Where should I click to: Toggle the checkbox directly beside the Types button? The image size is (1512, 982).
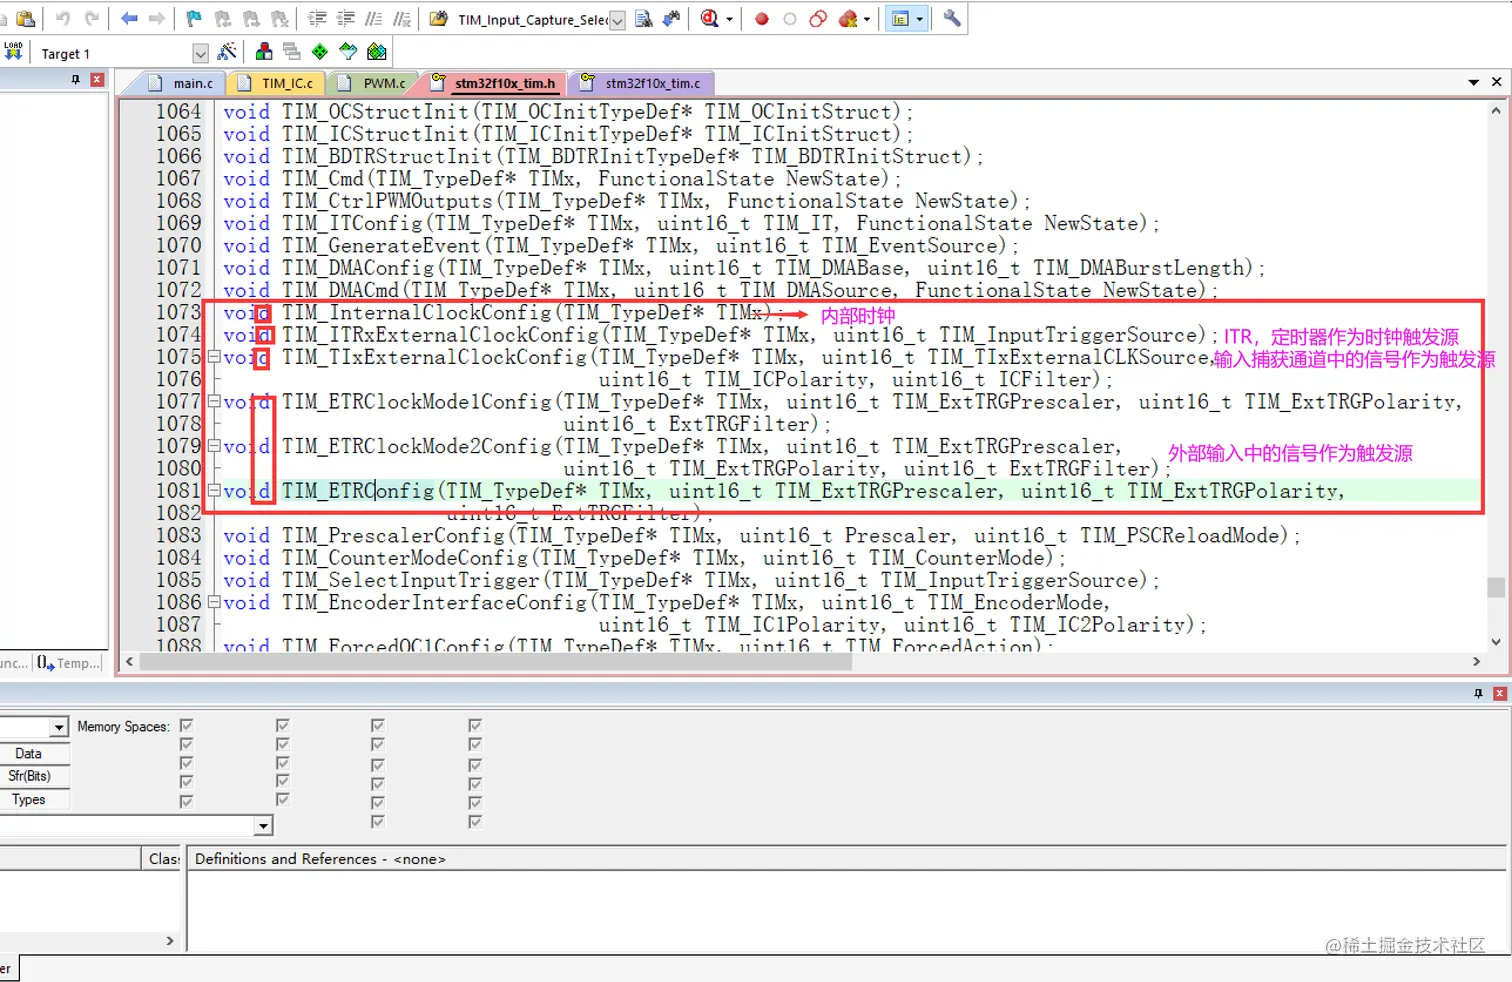[186, 801]
